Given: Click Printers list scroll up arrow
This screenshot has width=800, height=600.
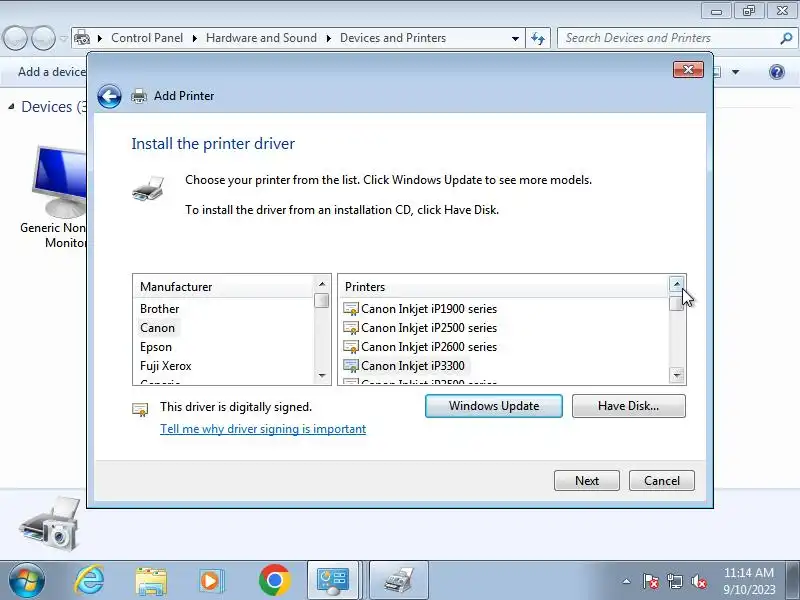Looking at the screenshot, I should (x=677, y=284).
